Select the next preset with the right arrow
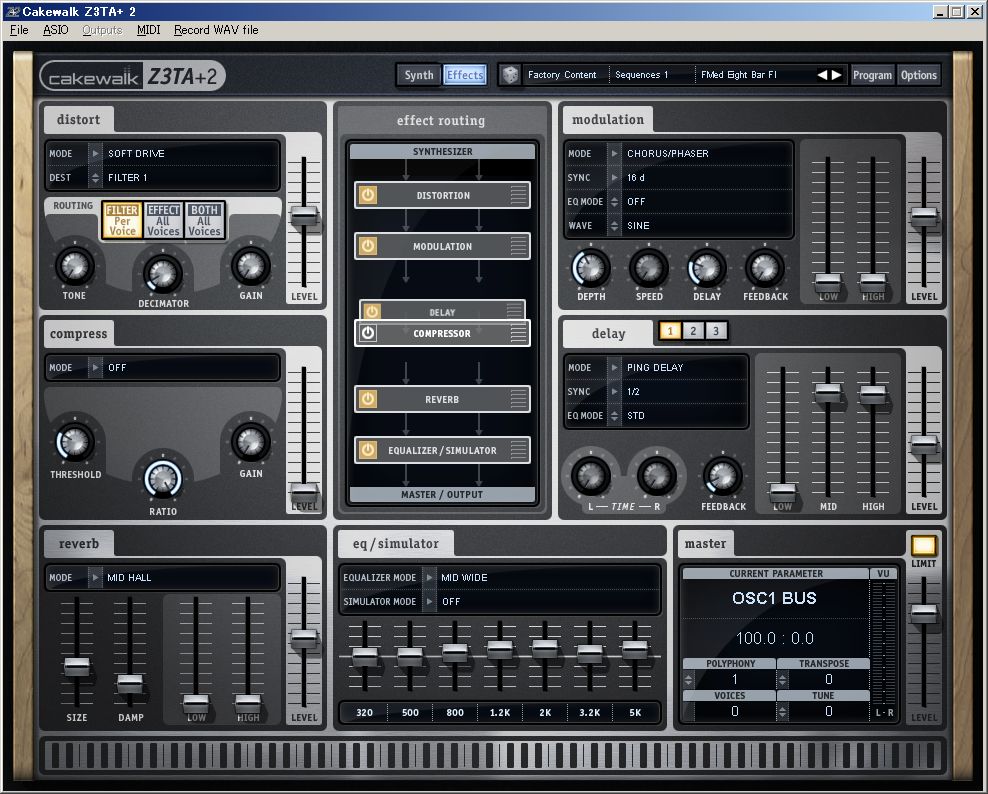Image resolution: width=988 pixels, height=794 pixels. click(x=837, y=75)
